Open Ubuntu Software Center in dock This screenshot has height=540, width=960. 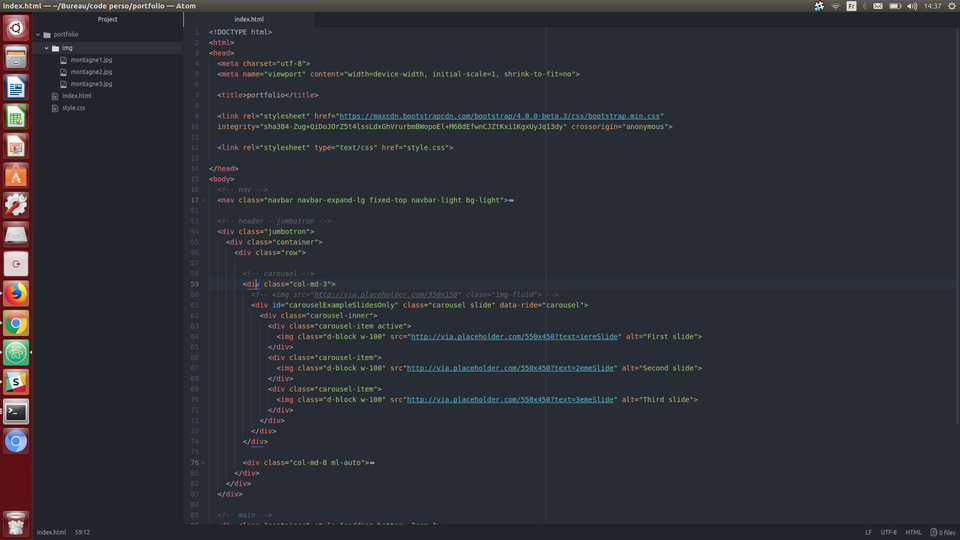(16, 176)
